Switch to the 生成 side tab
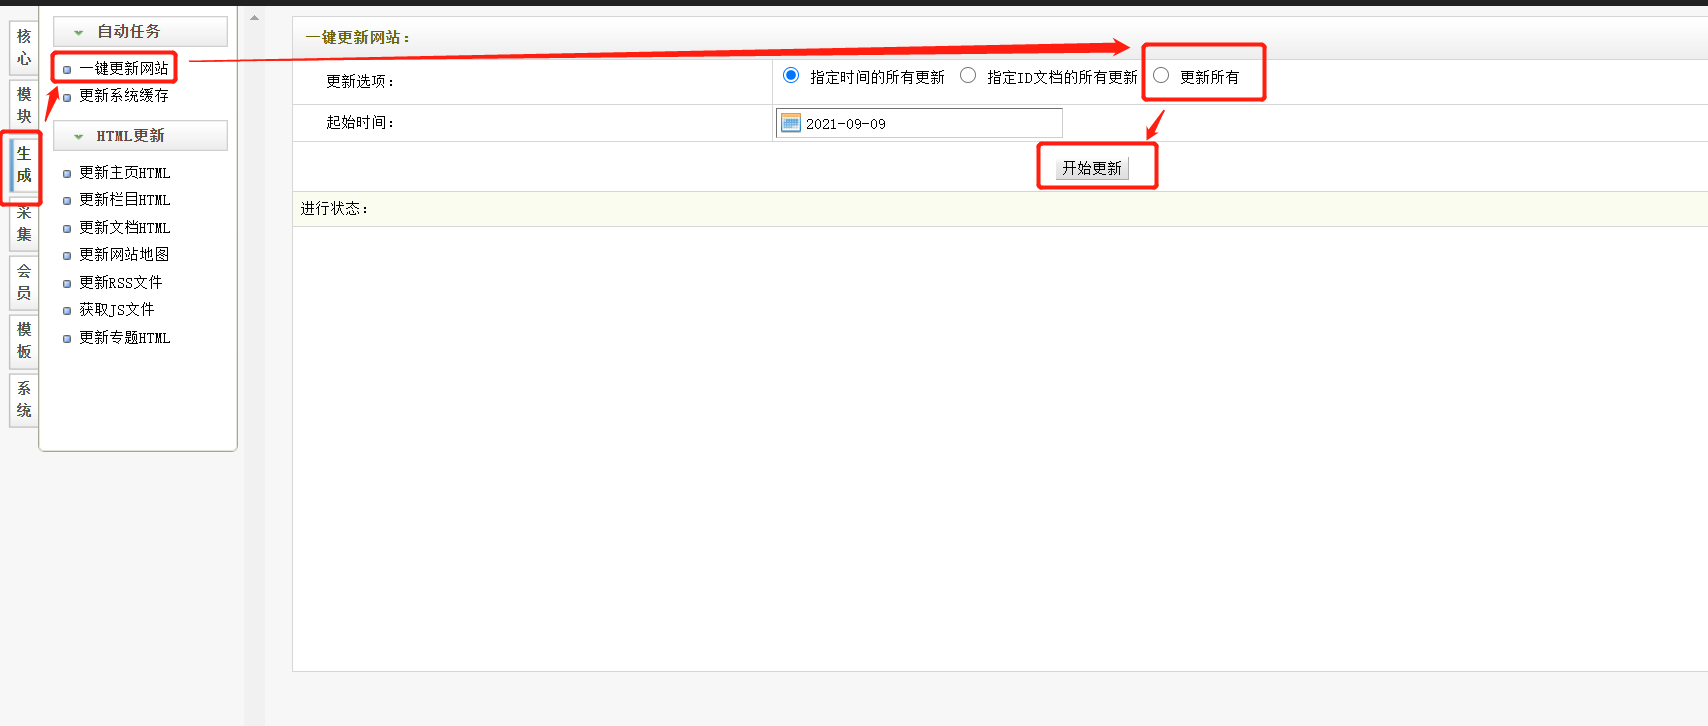 click(24, 164)
